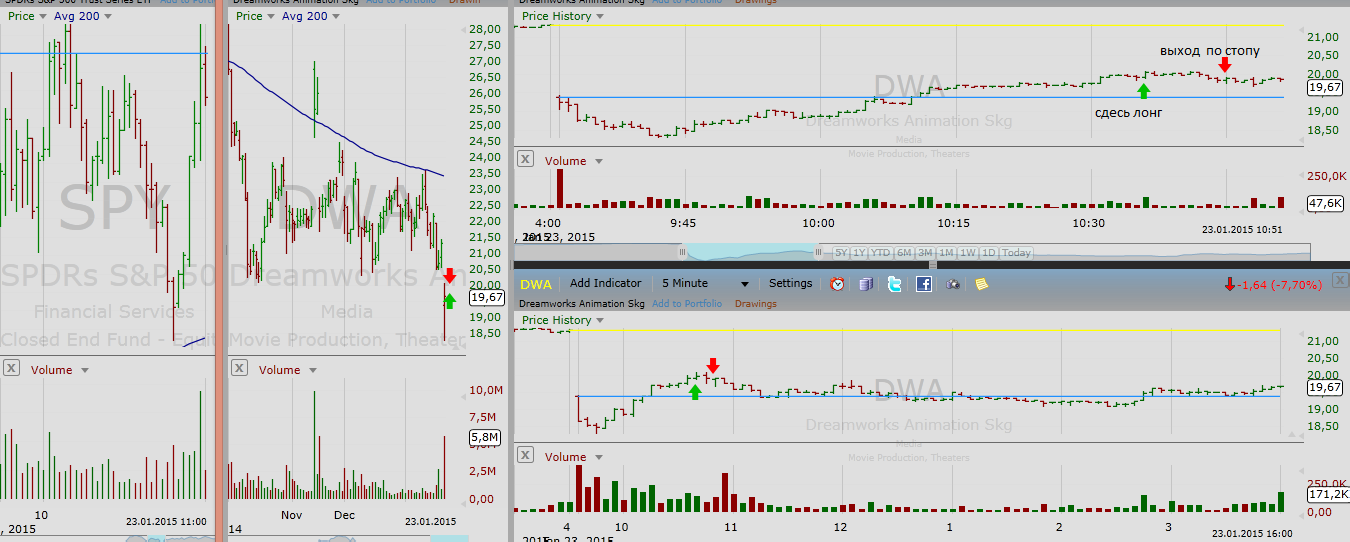Click the 23.01.2015 11:00 timestamp on SPY chart
The image size is (1350, 542).
point(166,521)
